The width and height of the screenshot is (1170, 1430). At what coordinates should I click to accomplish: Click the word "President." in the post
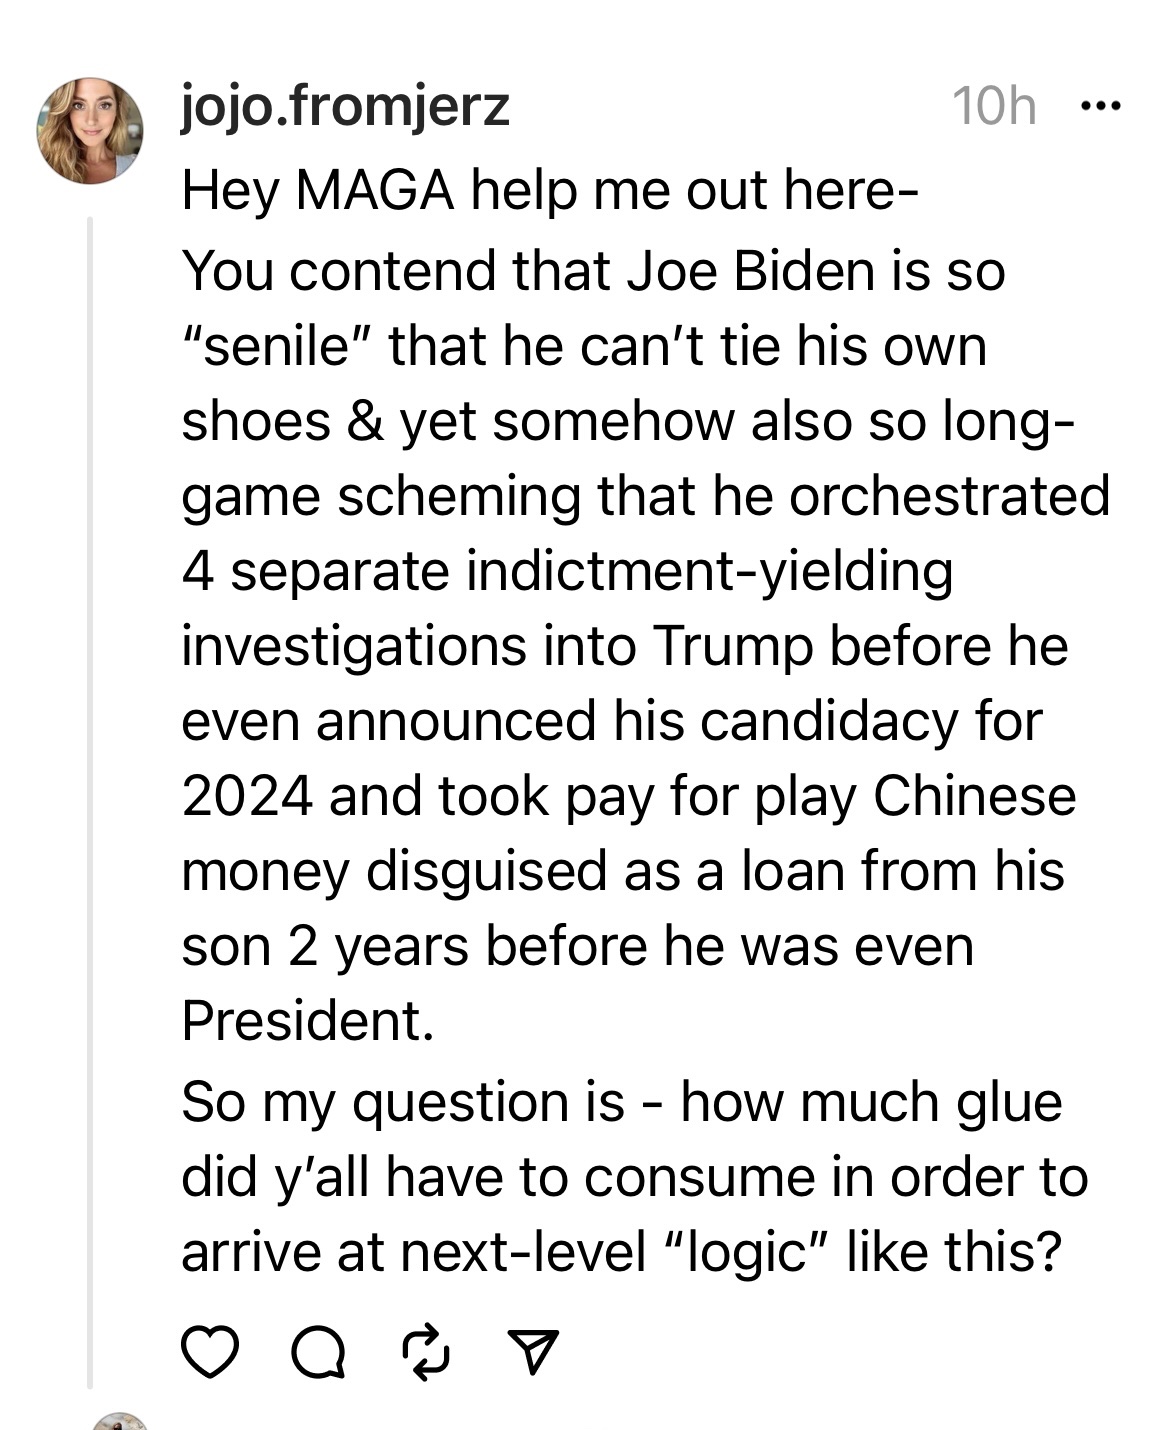308,1020
